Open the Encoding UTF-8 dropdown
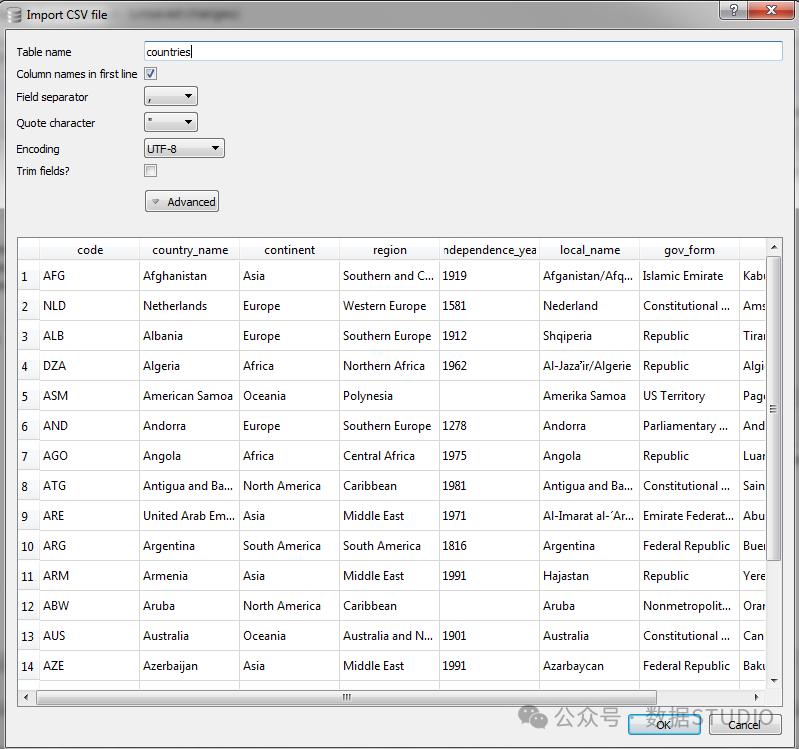This screenshot has height=749, width=799. pos(184,148)
